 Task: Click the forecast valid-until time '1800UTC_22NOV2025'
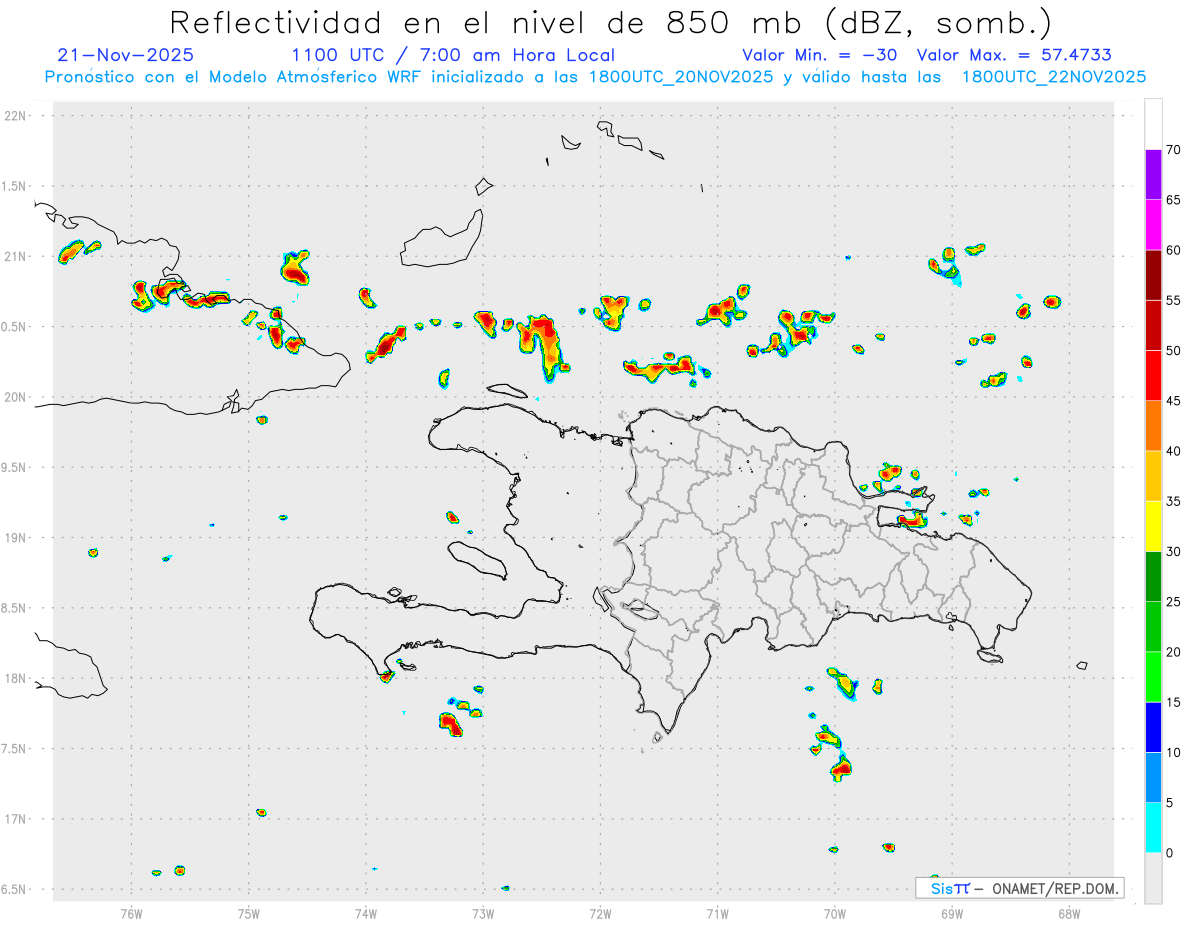coord(1054,77)
